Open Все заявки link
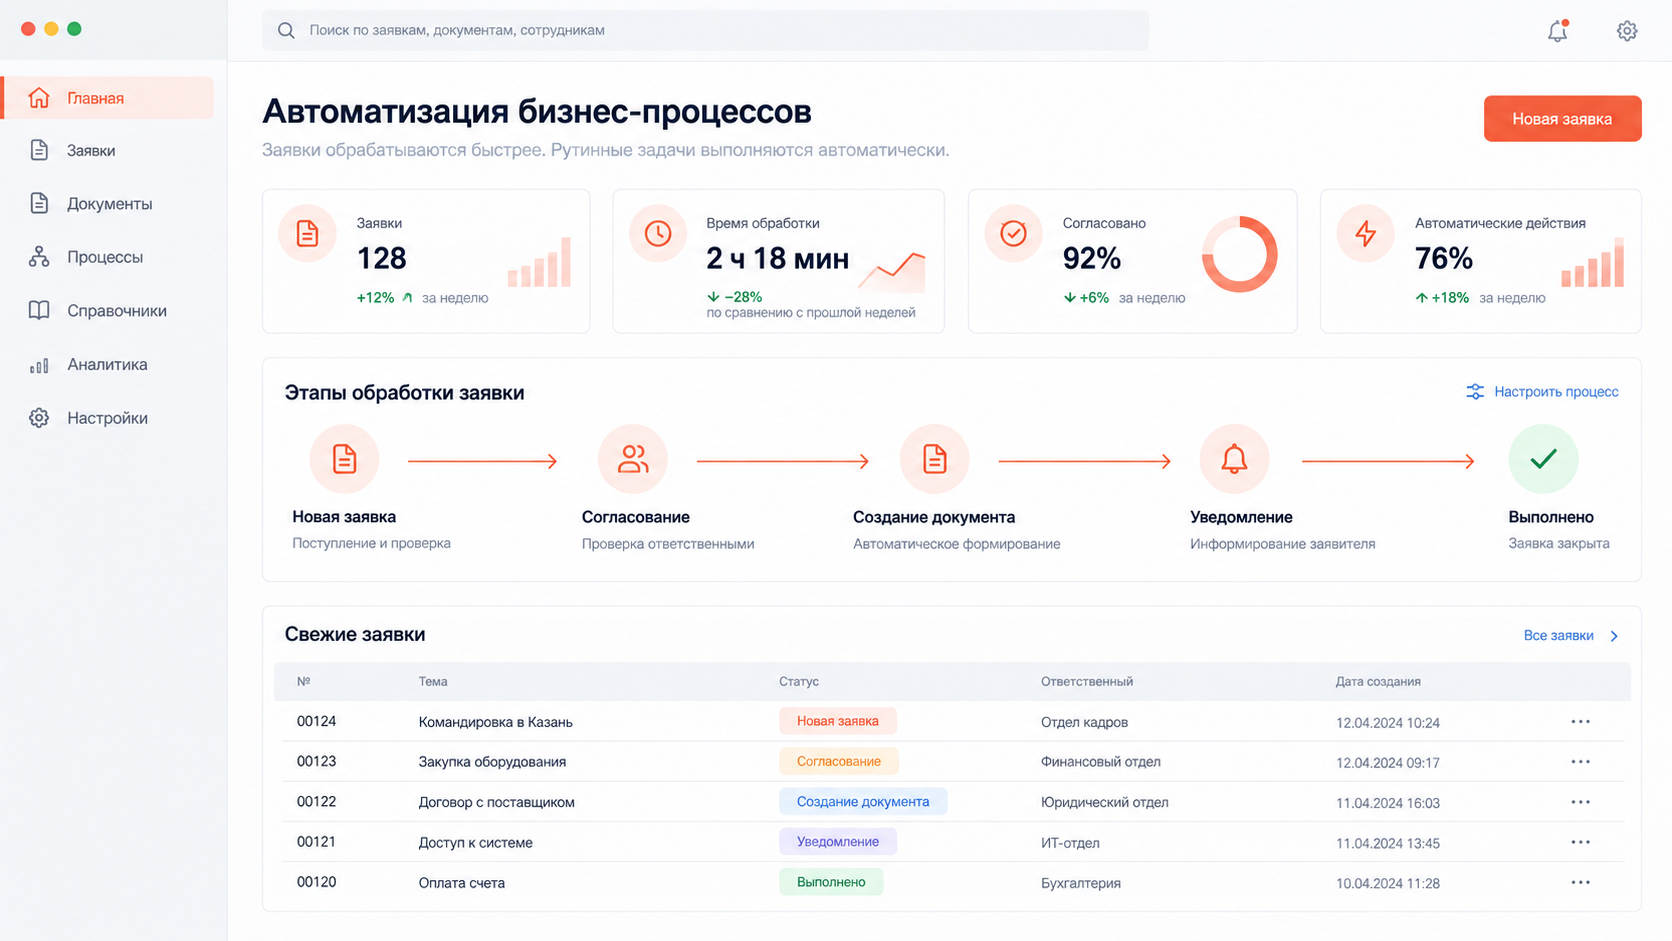The image size is (1672, 941). [1571, 636]
